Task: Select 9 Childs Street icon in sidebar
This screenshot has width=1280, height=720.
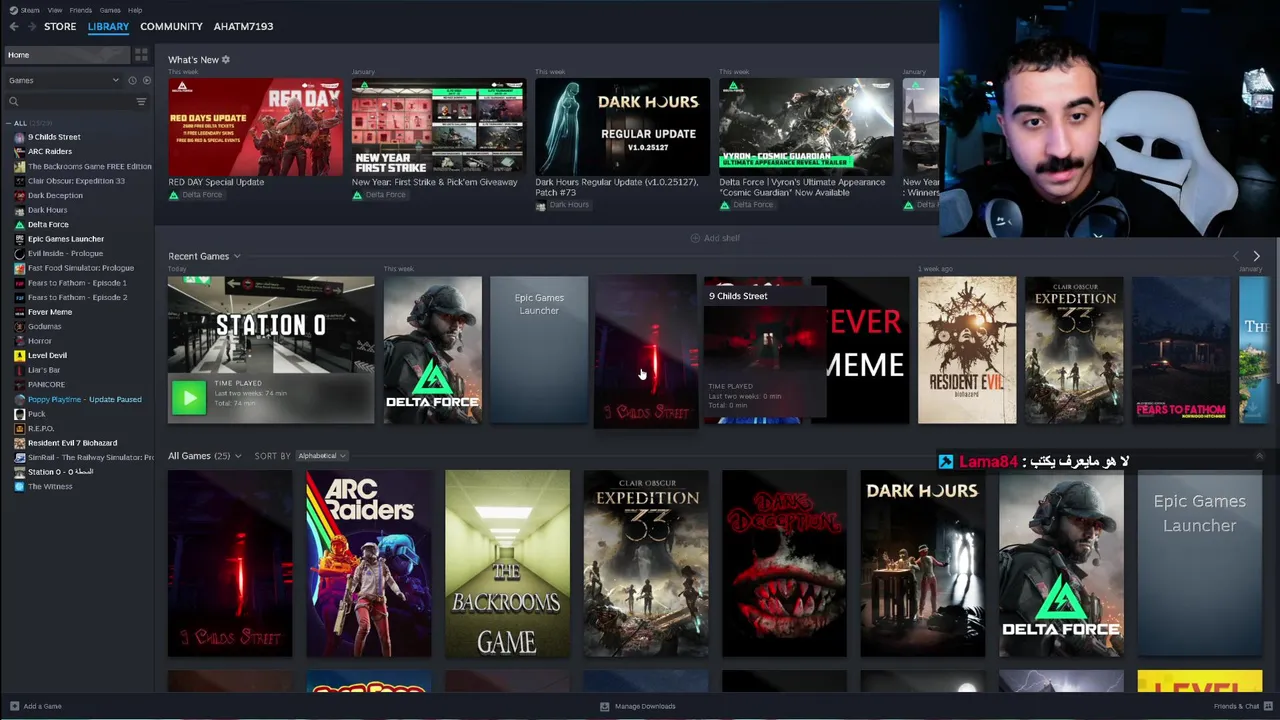Action: (20, 137)
